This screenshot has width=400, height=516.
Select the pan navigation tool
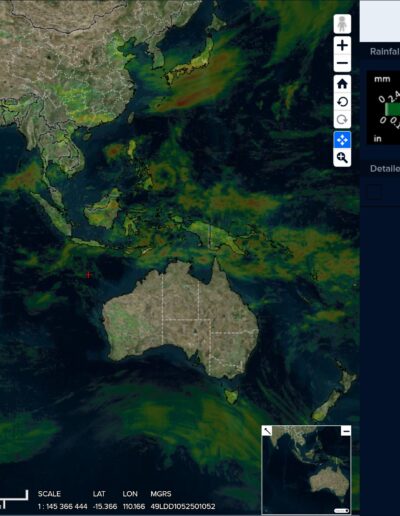342,140
